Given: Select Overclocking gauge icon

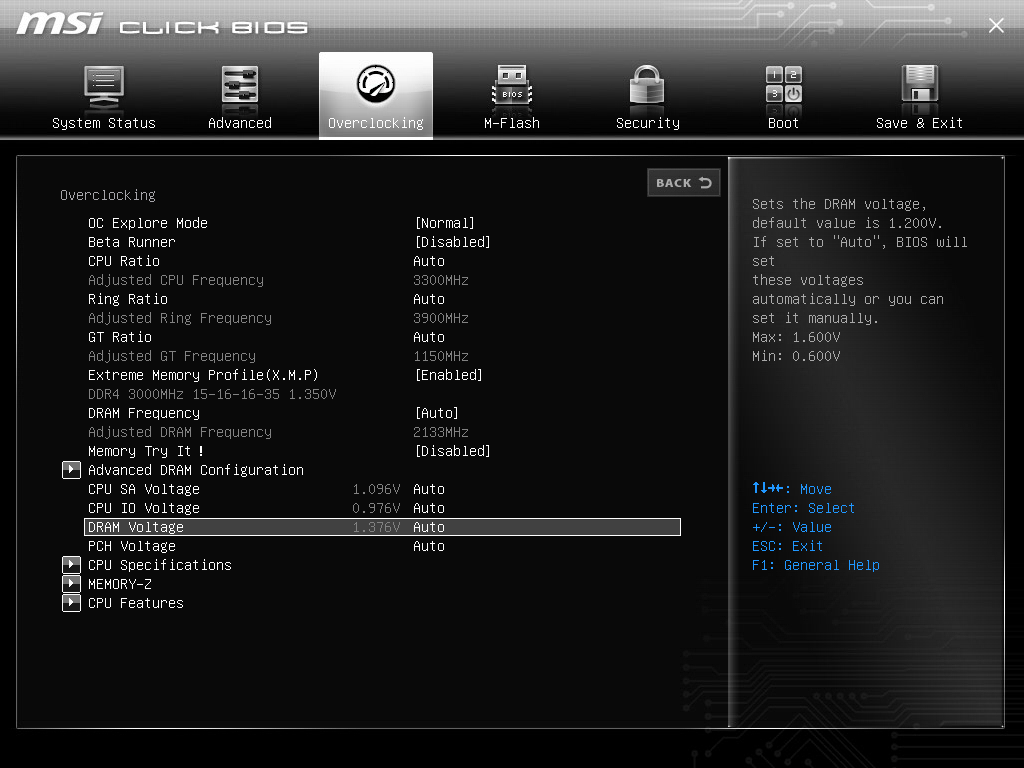Looking at the screenshot, I should click(376, 84).
